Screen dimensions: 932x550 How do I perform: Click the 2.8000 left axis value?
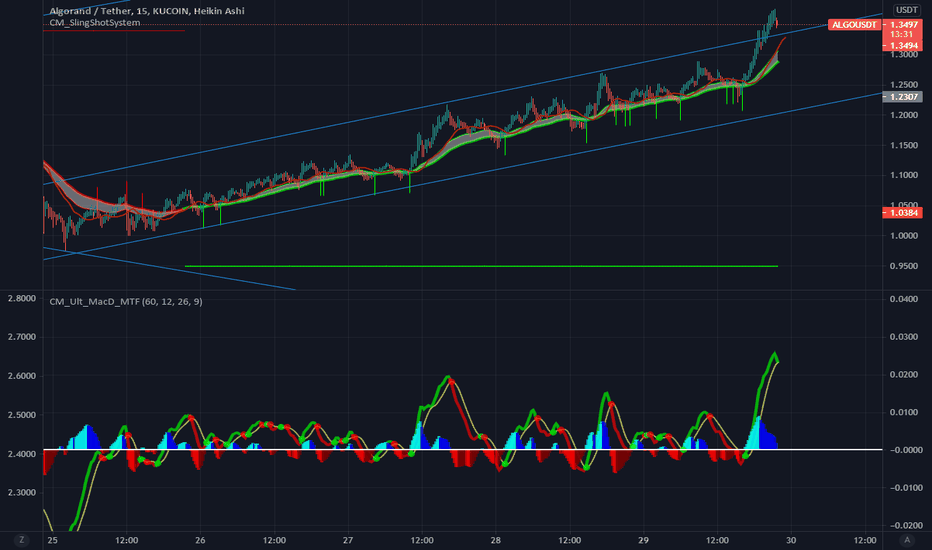tap(21, 298)
